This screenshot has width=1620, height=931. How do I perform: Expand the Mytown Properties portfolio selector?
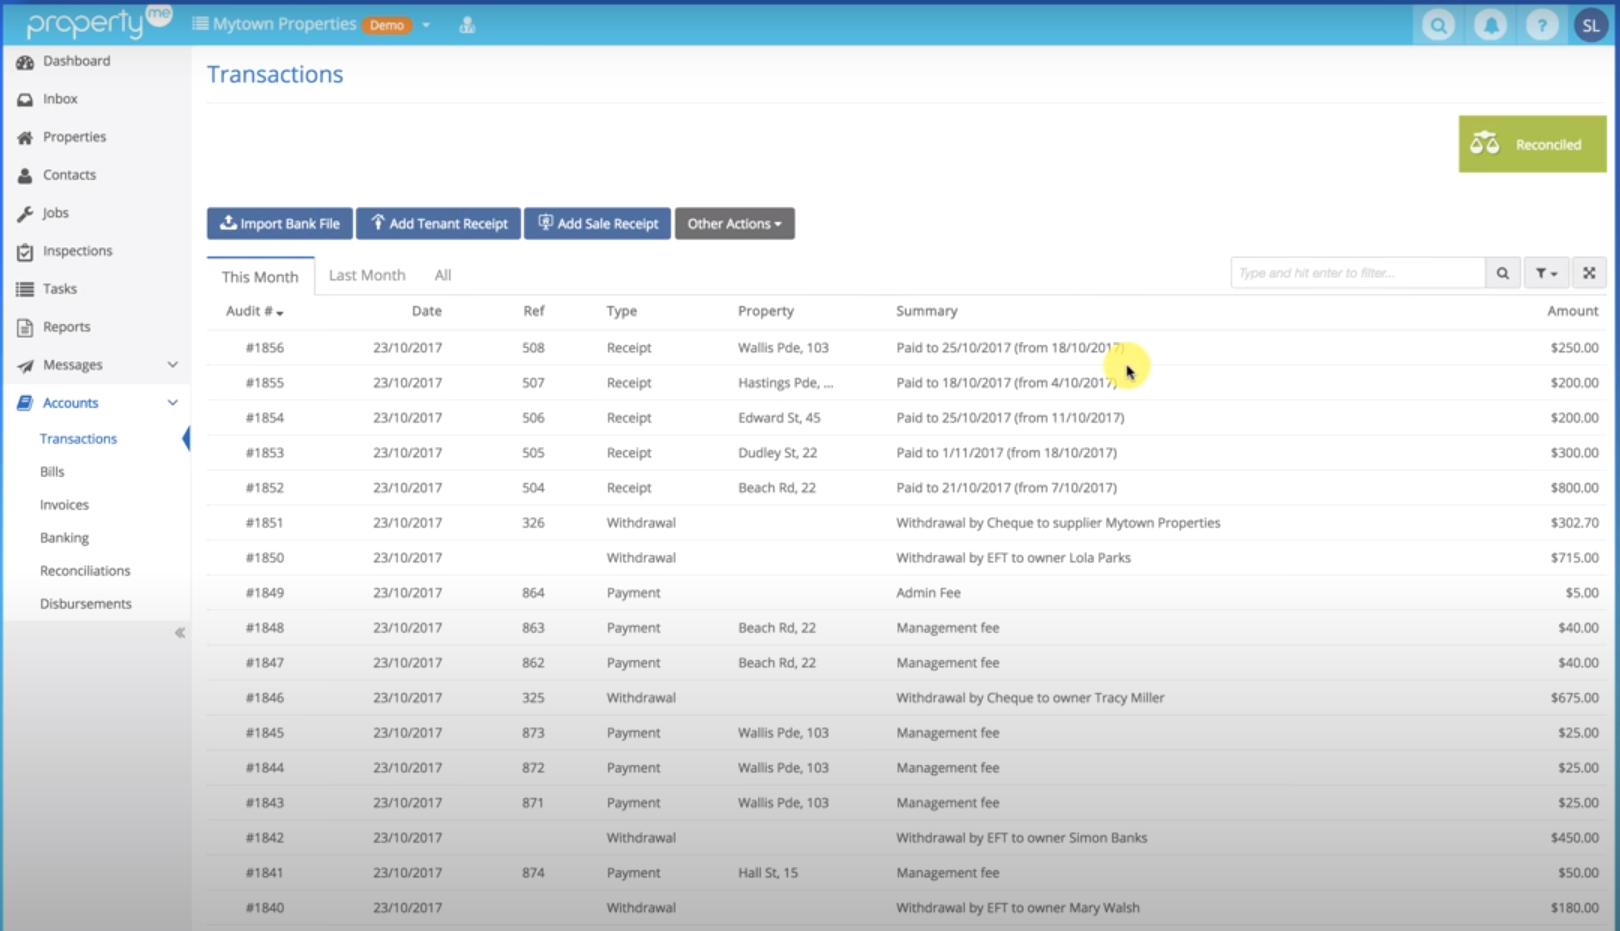click(x=426, y=24)
